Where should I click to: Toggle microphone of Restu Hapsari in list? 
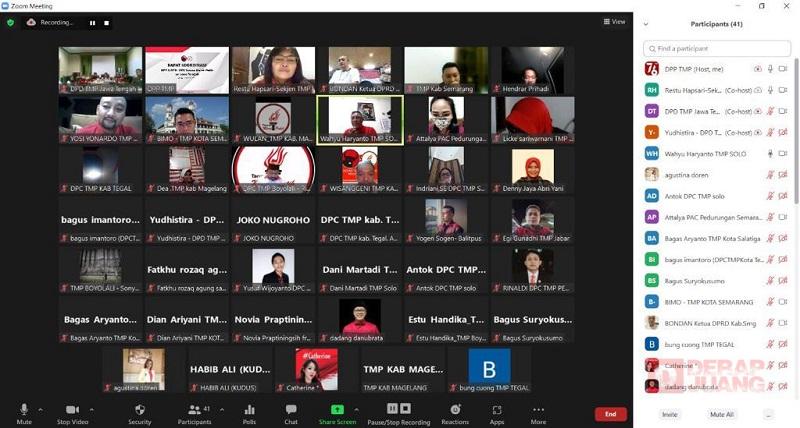pos(770,90)
